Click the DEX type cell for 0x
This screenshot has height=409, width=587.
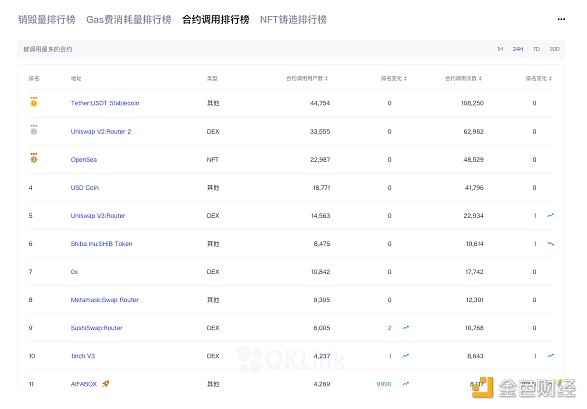pyautogui.click(x=213, y=272)
